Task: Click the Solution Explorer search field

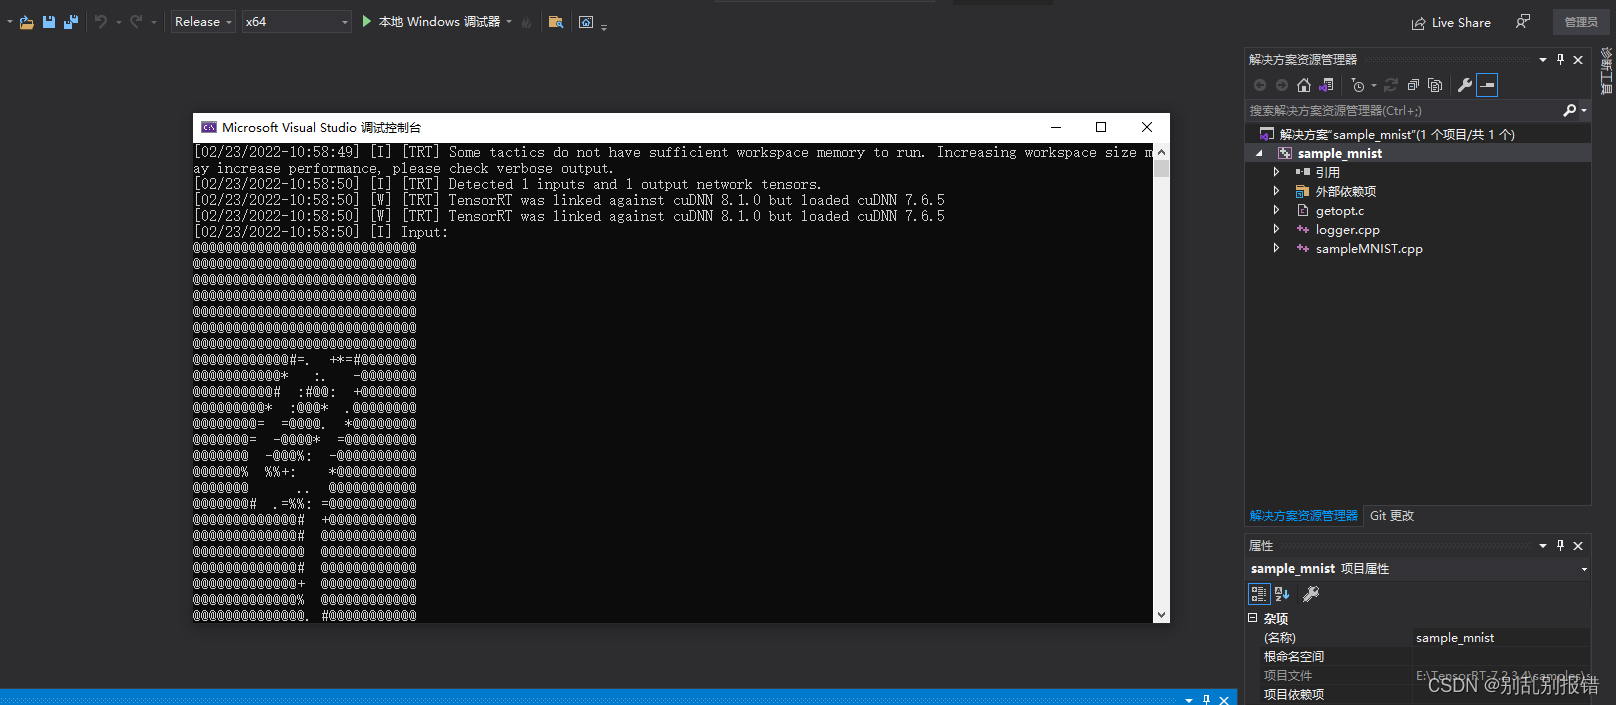Action: (1402, 110)
